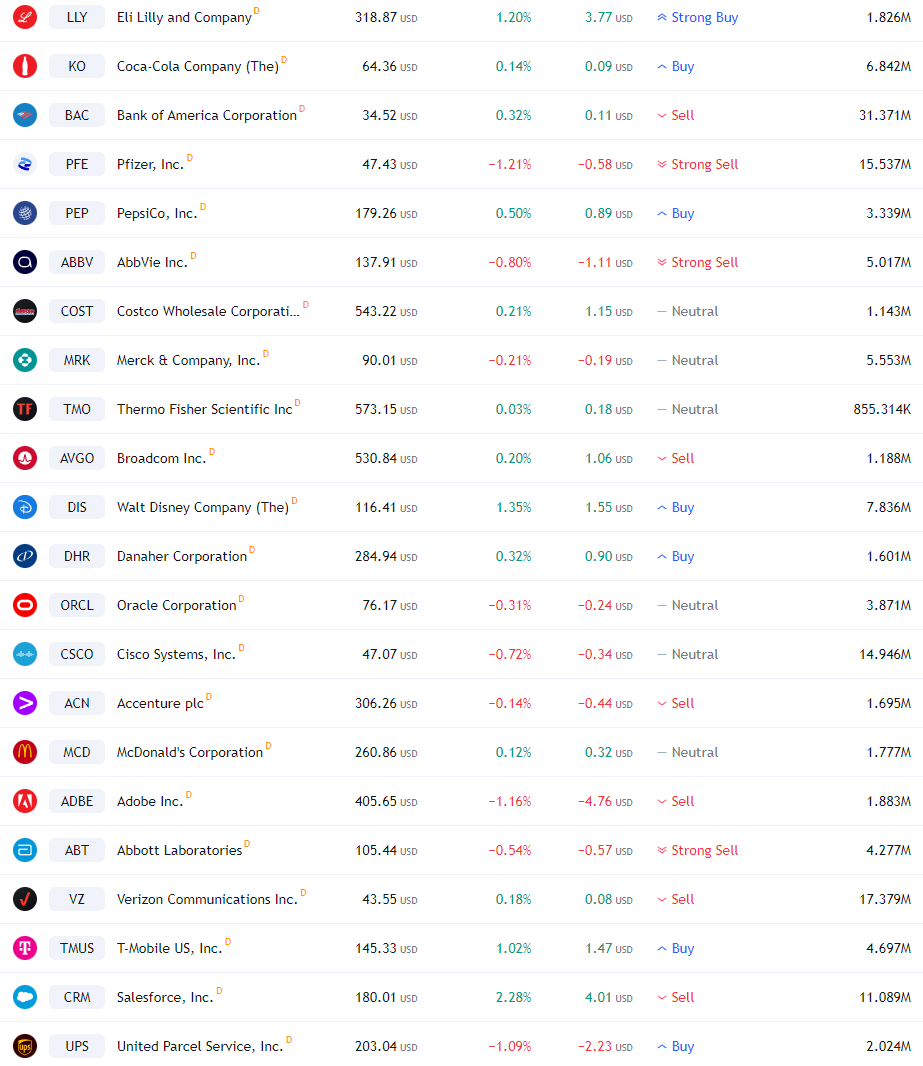Open the COST ticker badge

click(x=77, y=311)
